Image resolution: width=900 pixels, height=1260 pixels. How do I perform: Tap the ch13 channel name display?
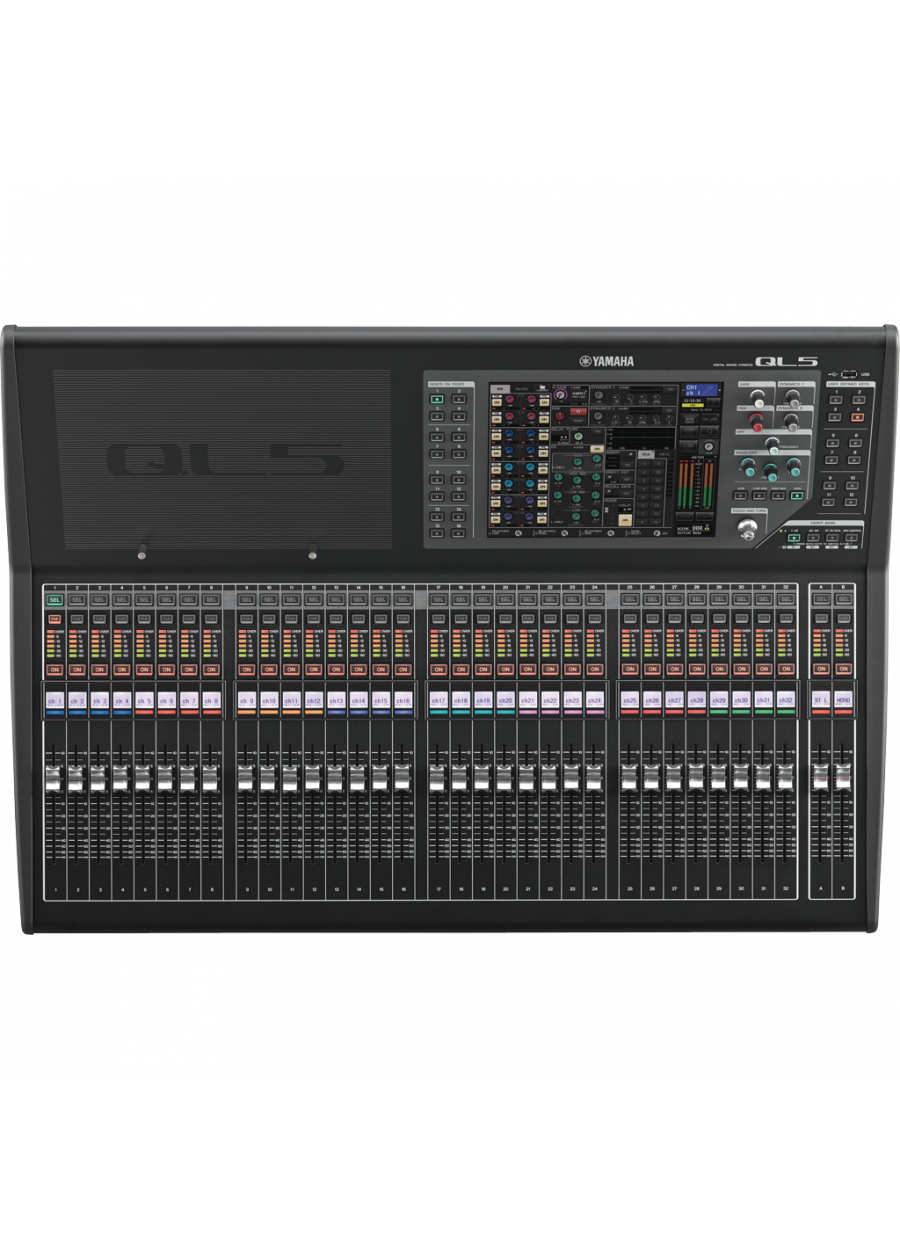(x=336, y=701)
